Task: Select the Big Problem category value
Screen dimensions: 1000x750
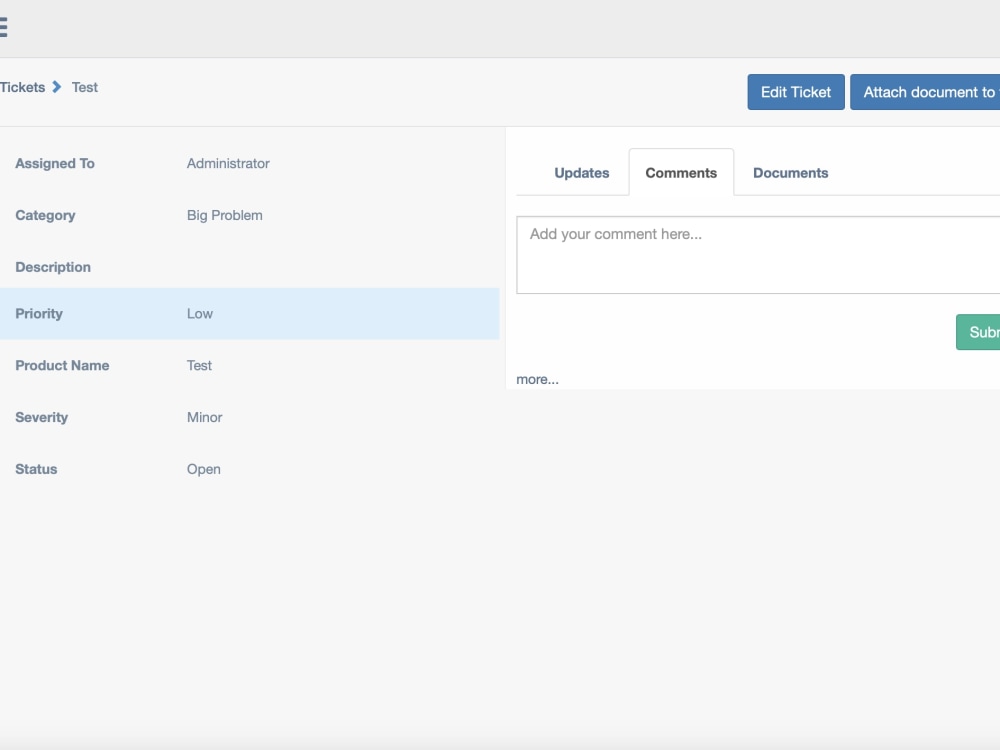Action: pyautogui.click(x=224, y=215)
